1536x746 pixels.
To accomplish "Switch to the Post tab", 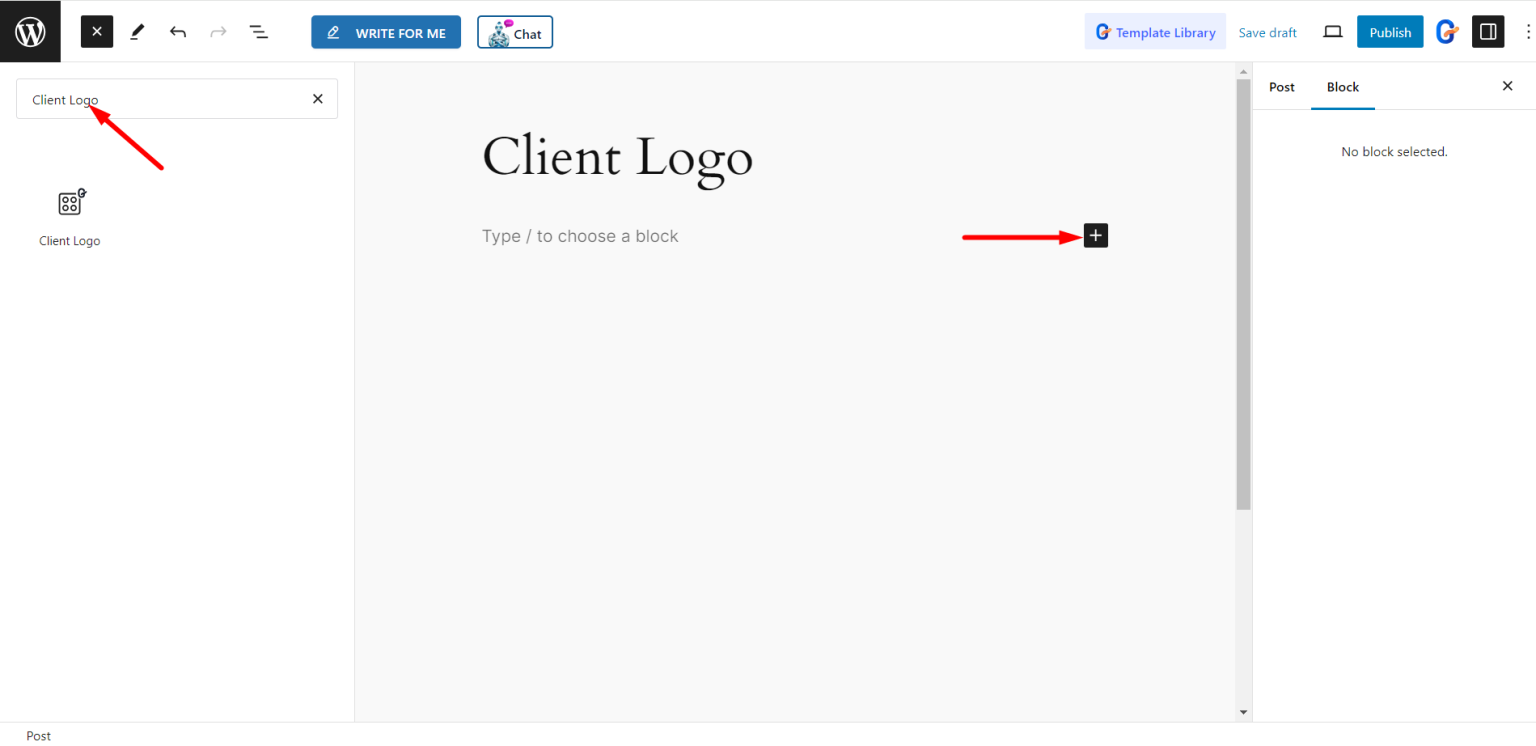I will [x=1281, y=87].
